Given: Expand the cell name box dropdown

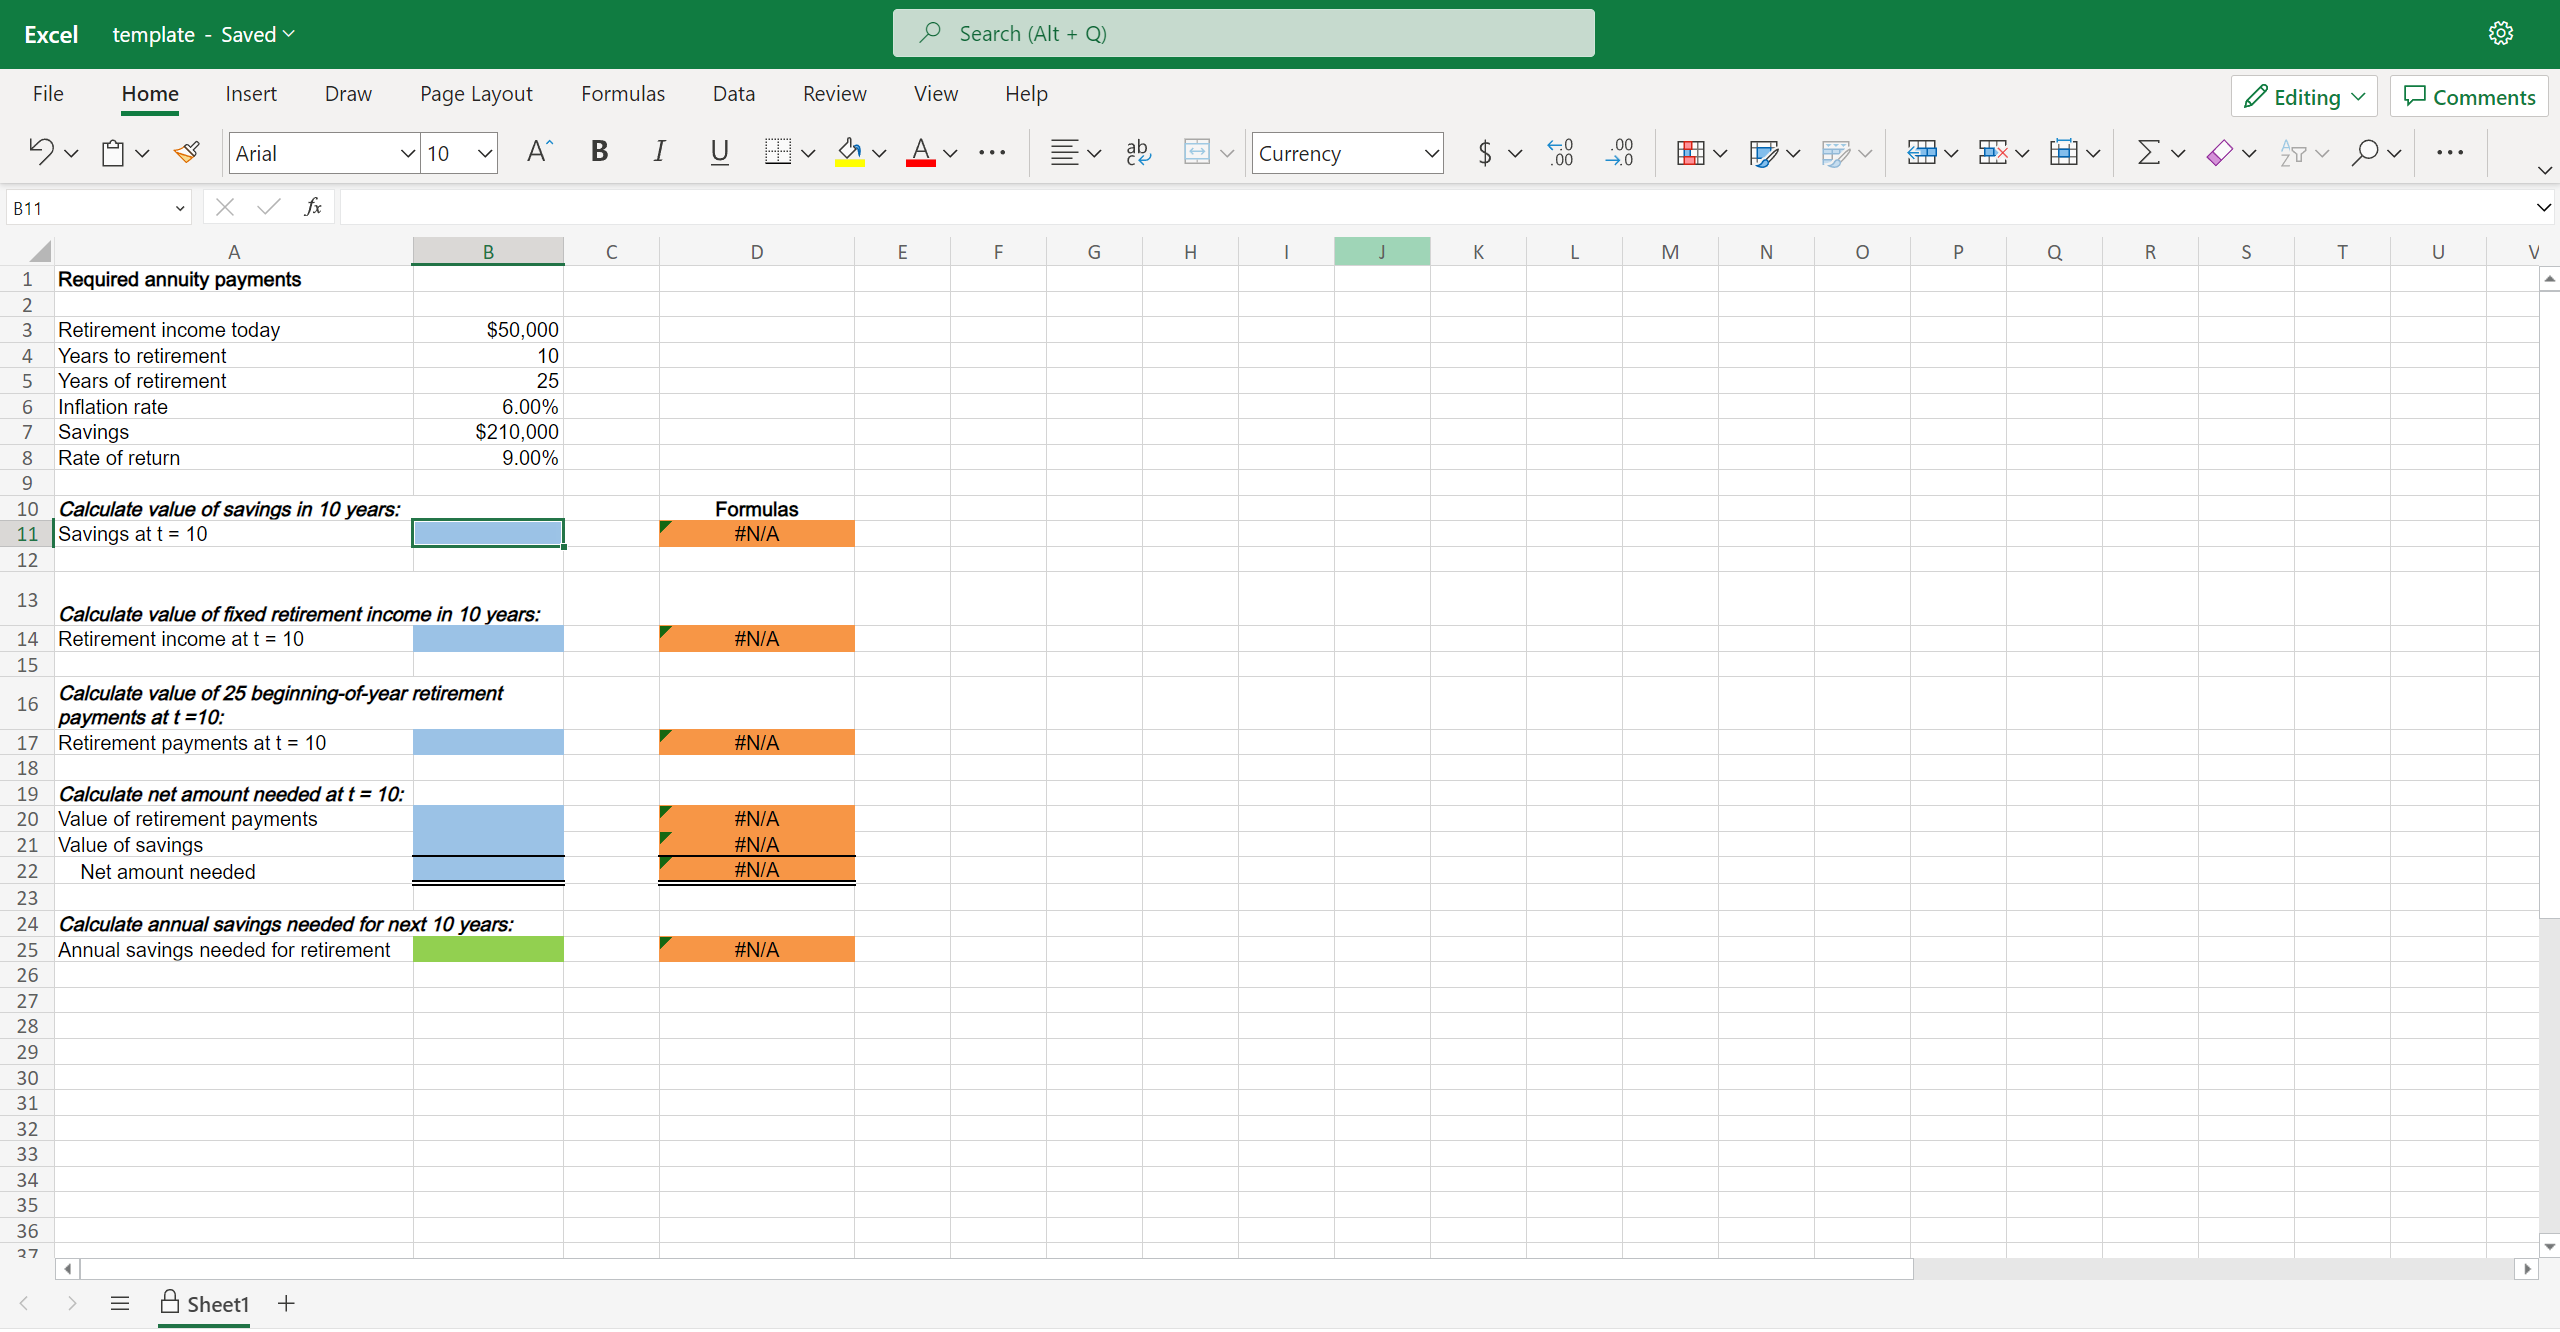Looking at the screenshot, I should (178, 207).
